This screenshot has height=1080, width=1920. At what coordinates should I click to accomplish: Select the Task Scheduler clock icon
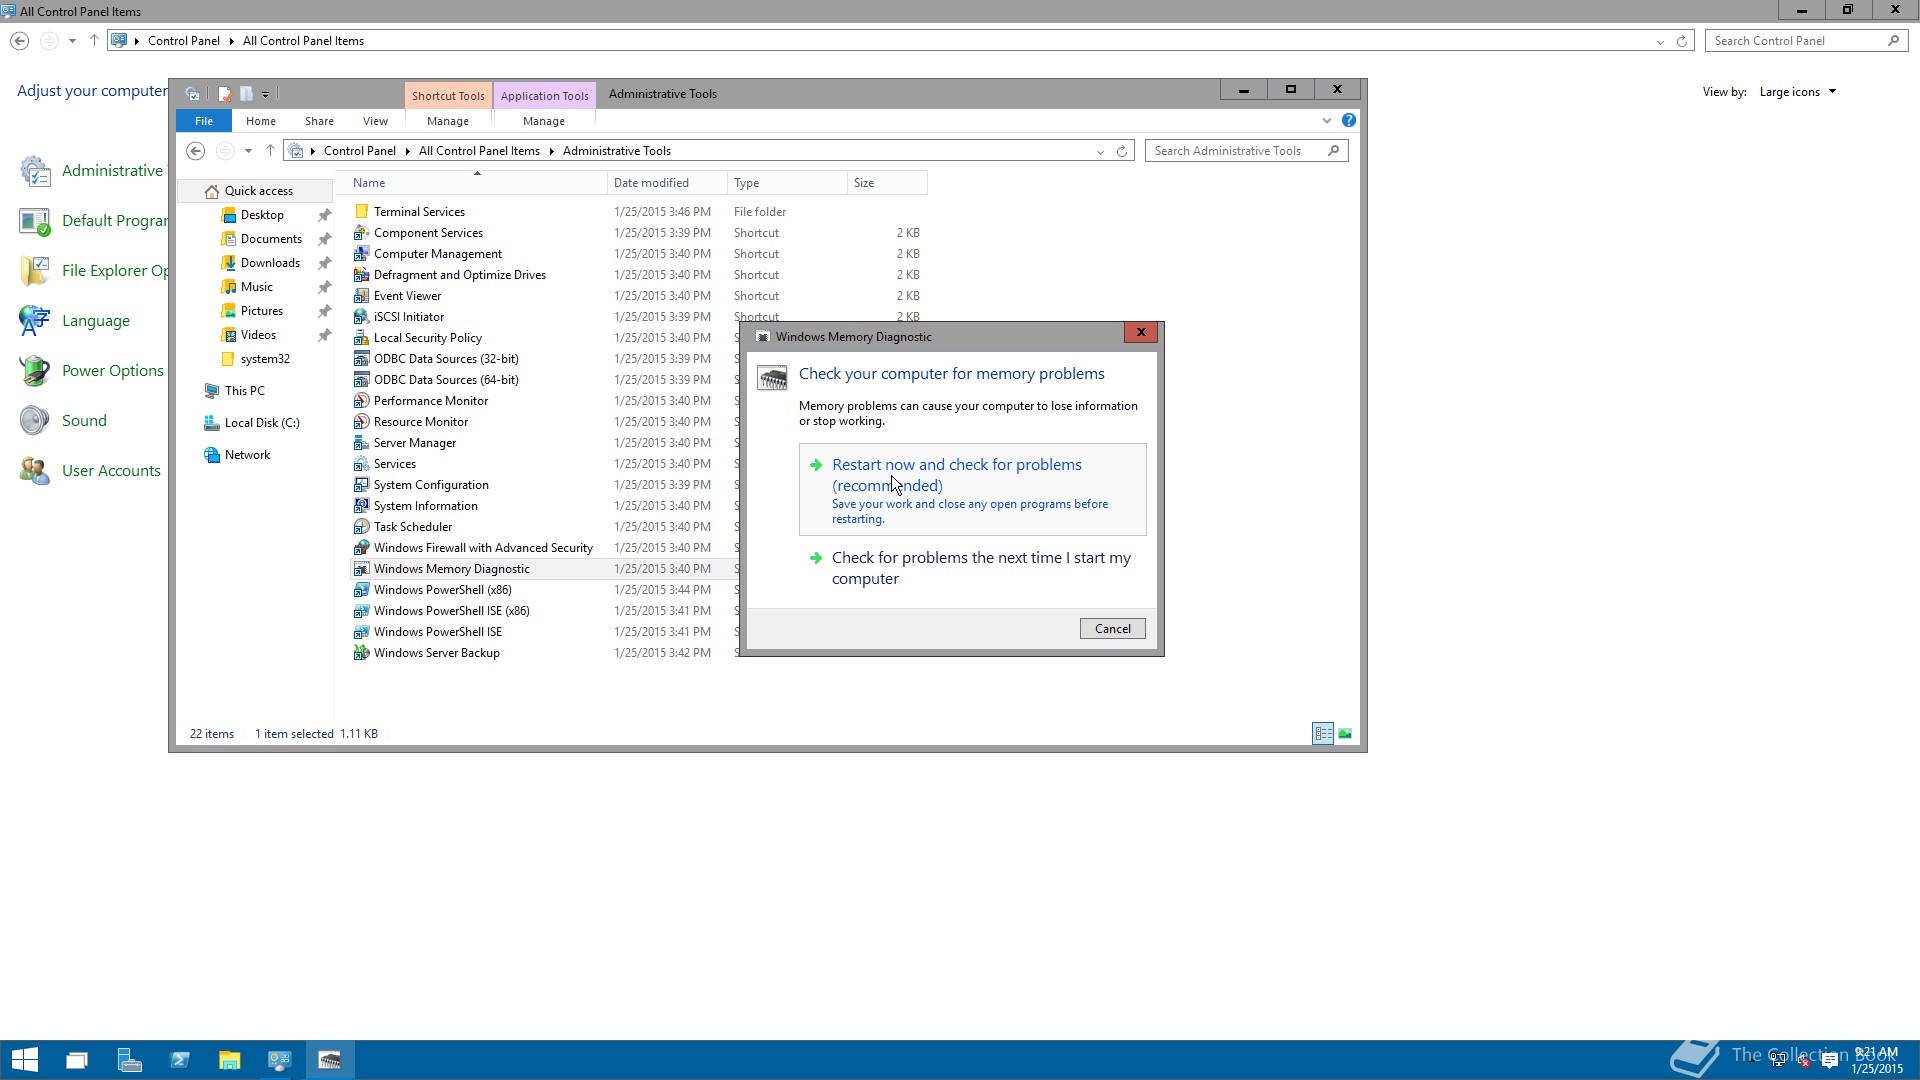361,527
